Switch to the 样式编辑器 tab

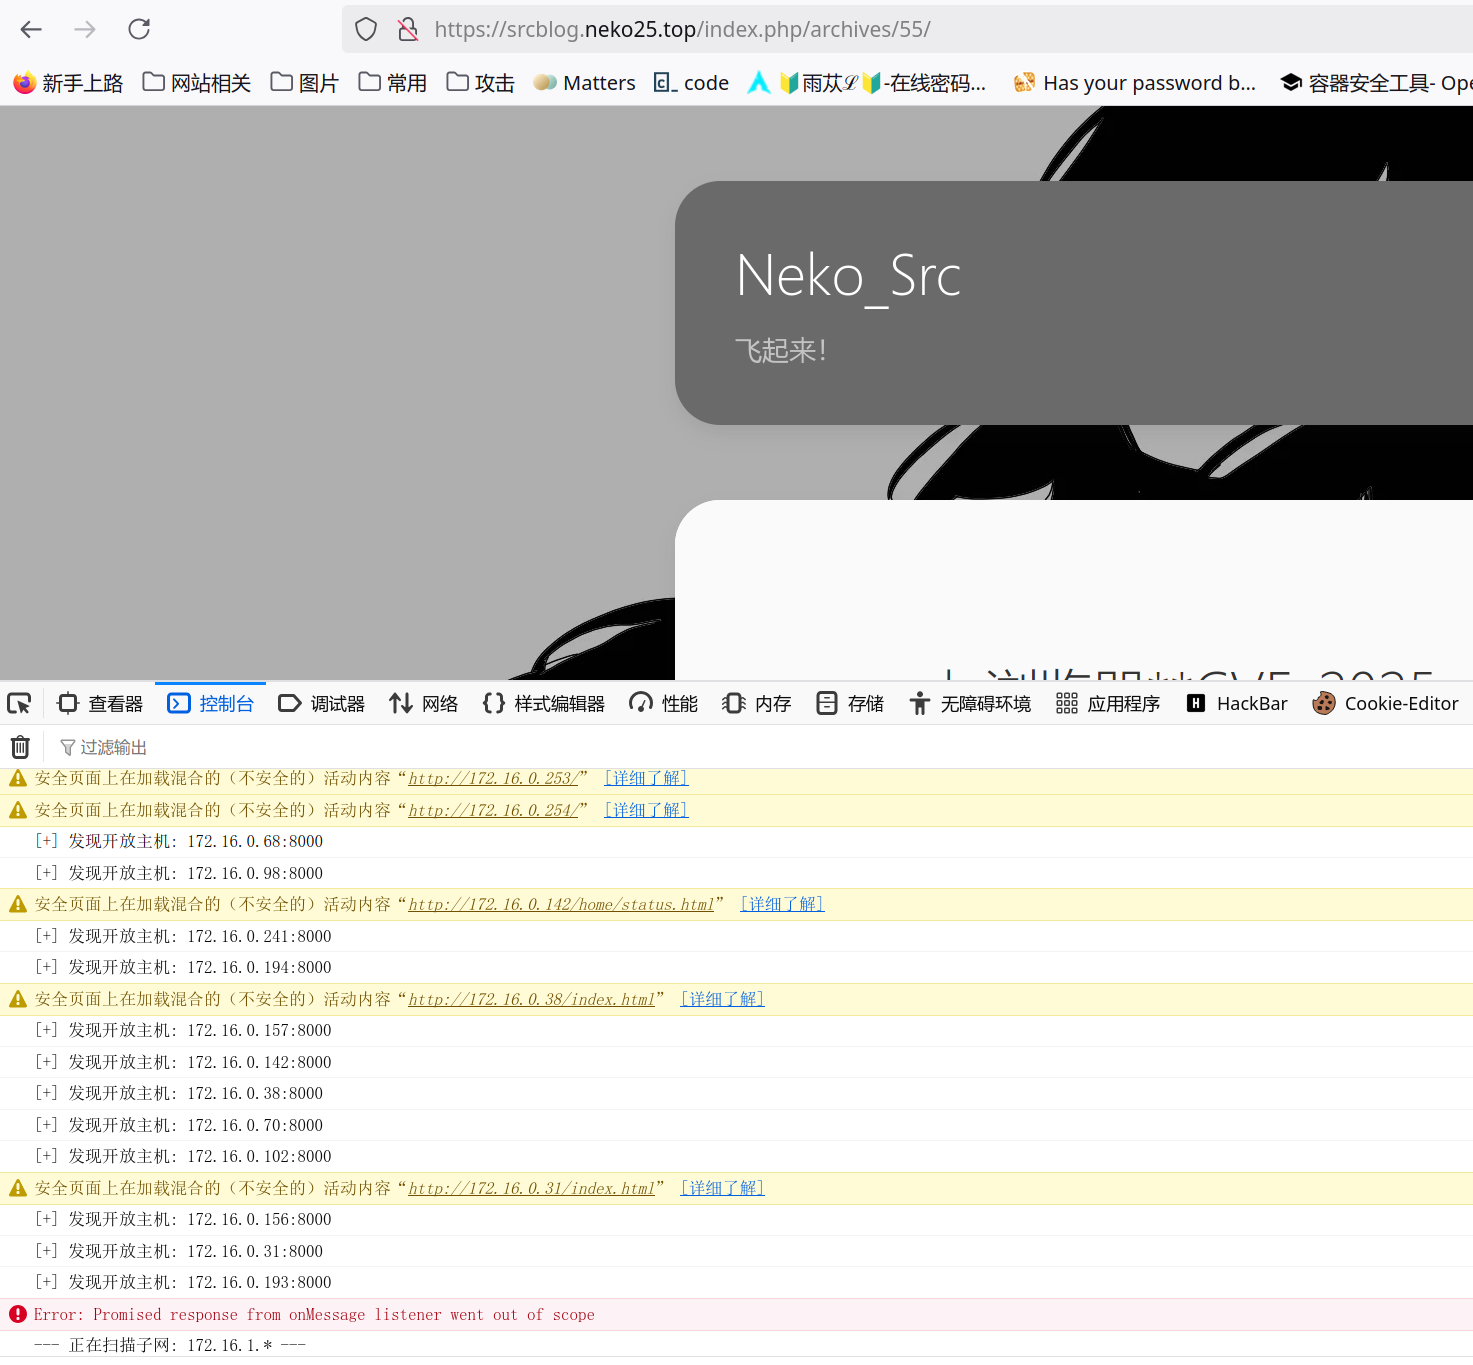click(544, 704)
